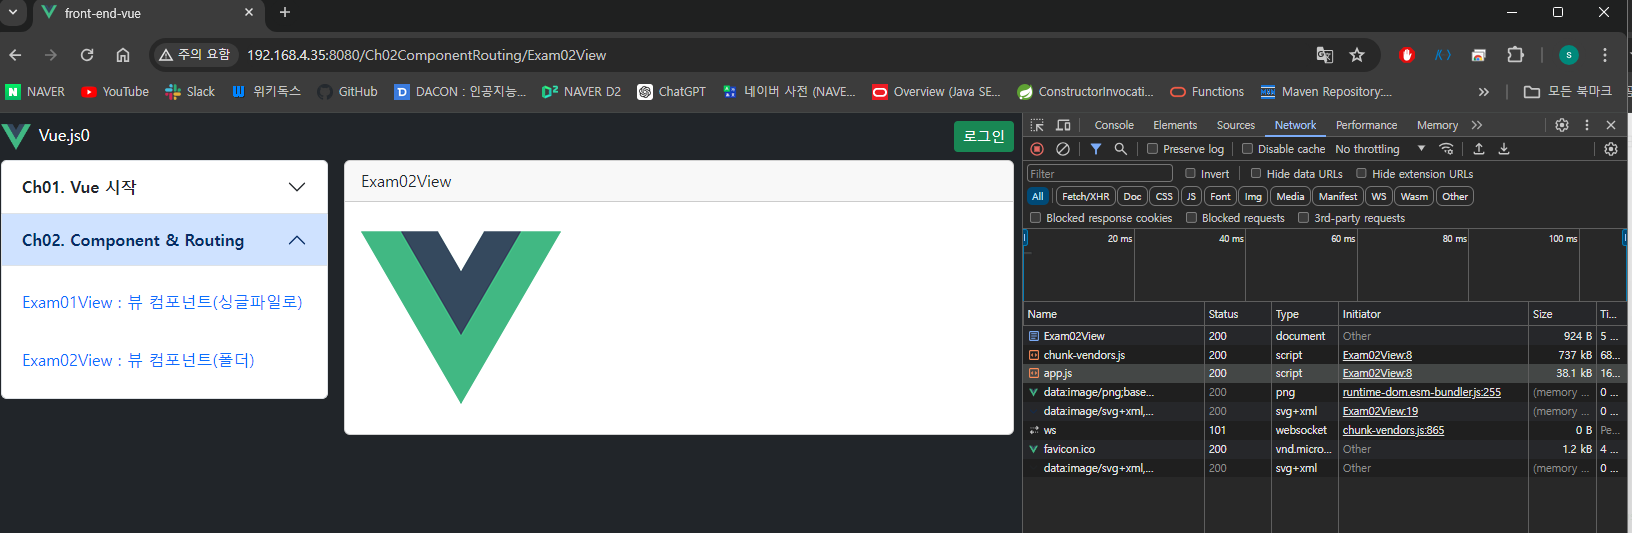This screenshot has width=1632, height=533.
Task: Open the blue bracket extension icon
Action: pos(1443,55)
